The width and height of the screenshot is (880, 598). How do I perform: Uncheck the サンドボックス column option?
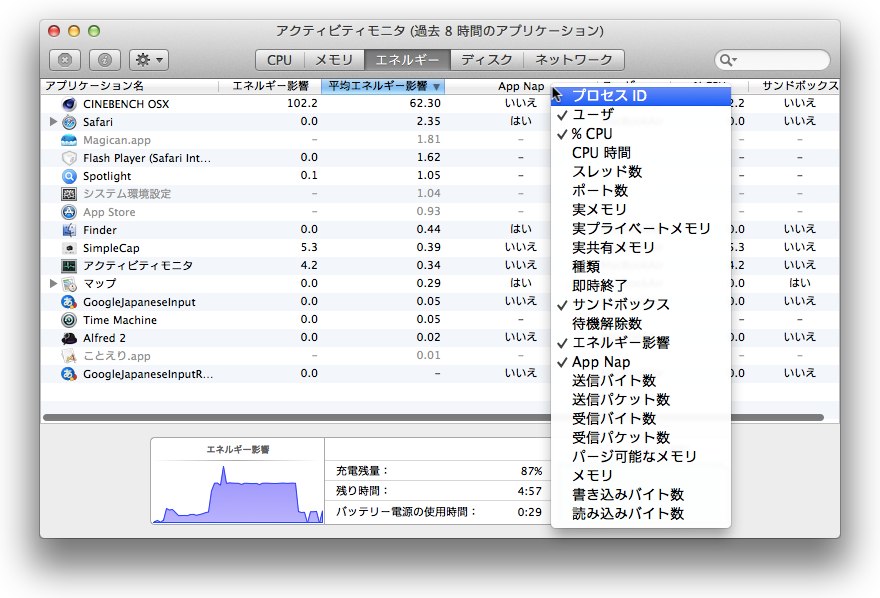point(641,305)
